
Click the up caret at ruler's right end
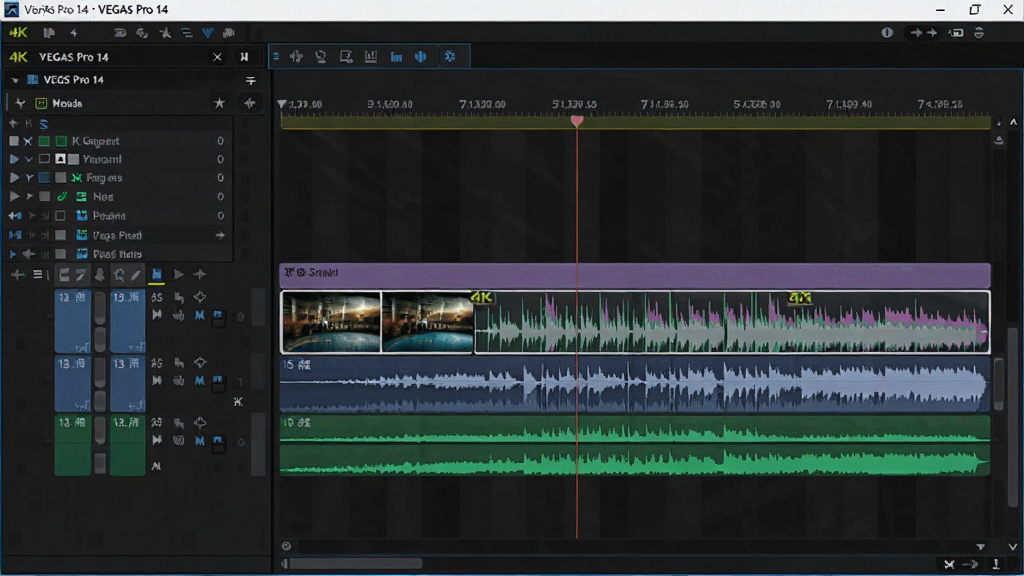point(1013,122)
